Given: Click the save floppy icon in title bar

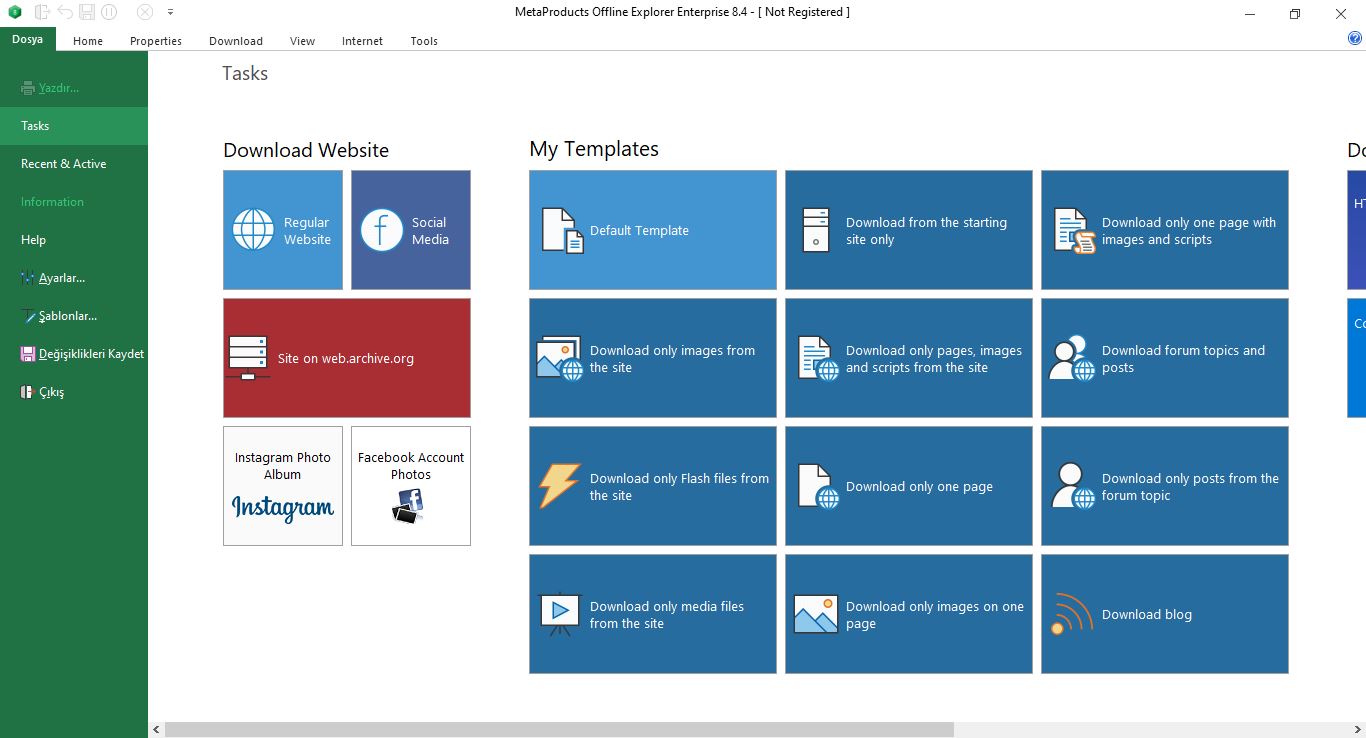Looking at the screenshot, I should click(x=87, y=12).
